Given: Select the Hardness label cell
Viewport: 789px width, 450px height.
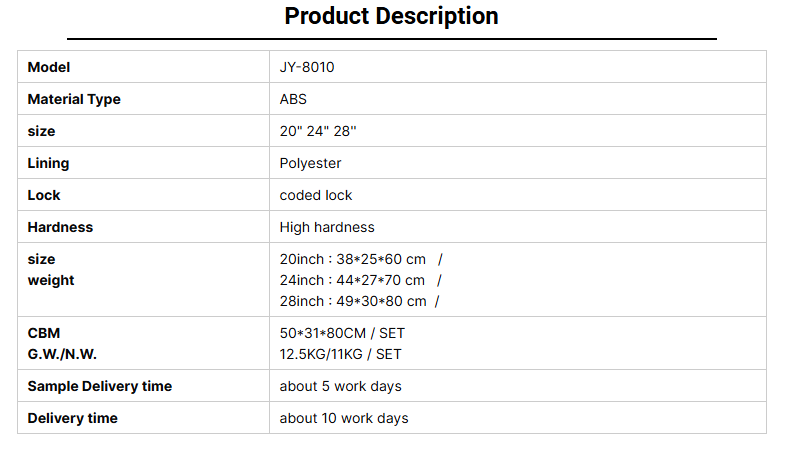Looking at the screenshot, I should 143,227.
